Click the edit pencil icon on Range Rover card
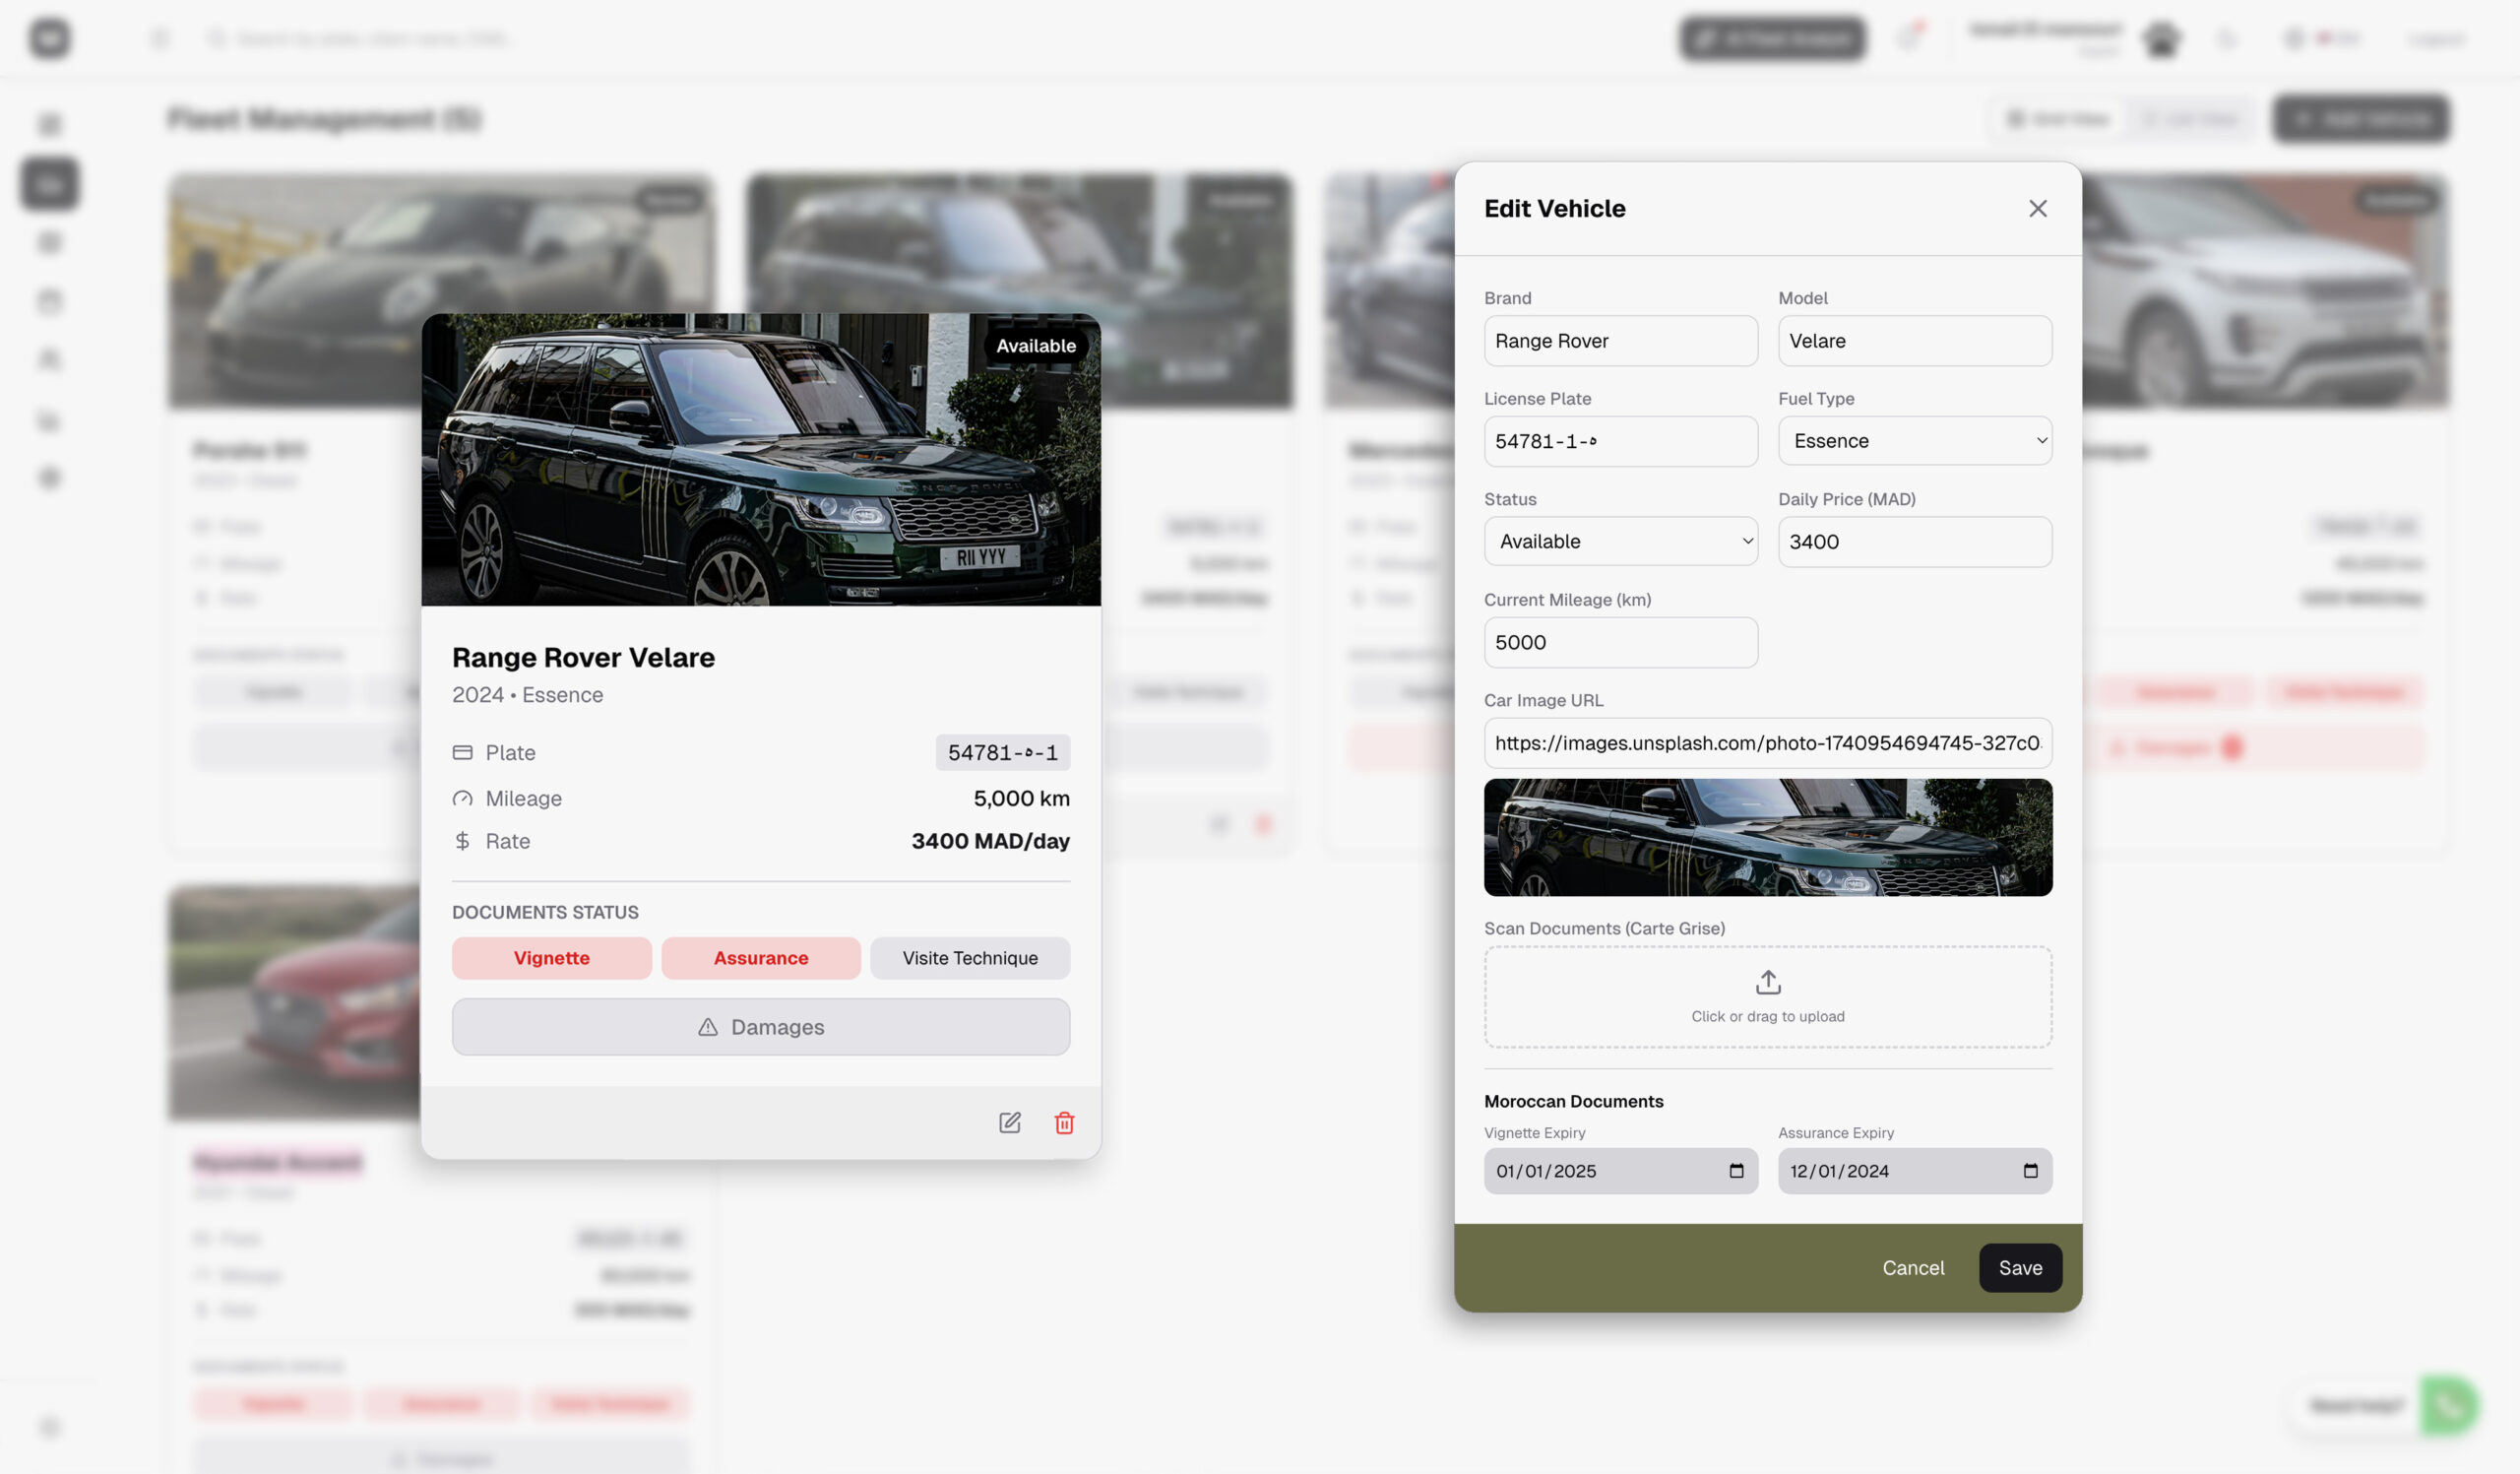 tap(1009, 1122)
